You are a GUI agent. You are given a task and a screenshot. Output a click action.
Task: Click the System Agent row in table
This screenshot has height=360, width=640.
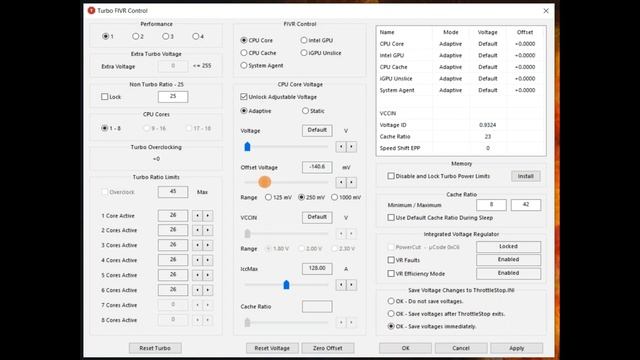tap(461, 90)
